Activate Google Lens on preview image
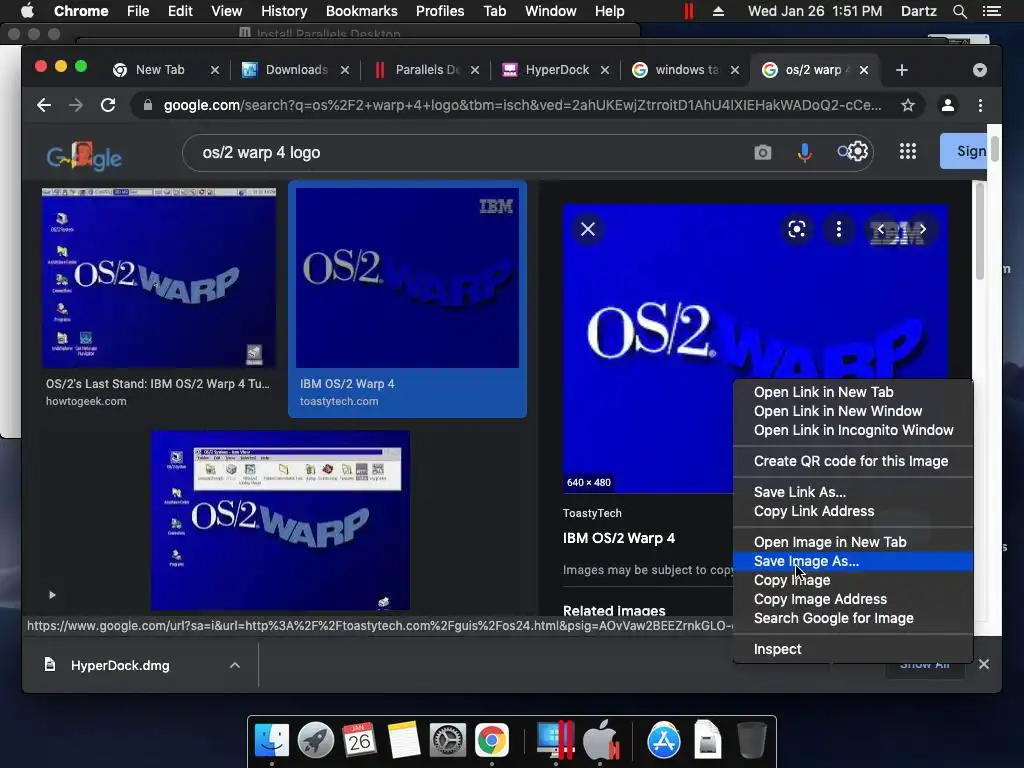The image size is (1024, 768). point(797,229)
